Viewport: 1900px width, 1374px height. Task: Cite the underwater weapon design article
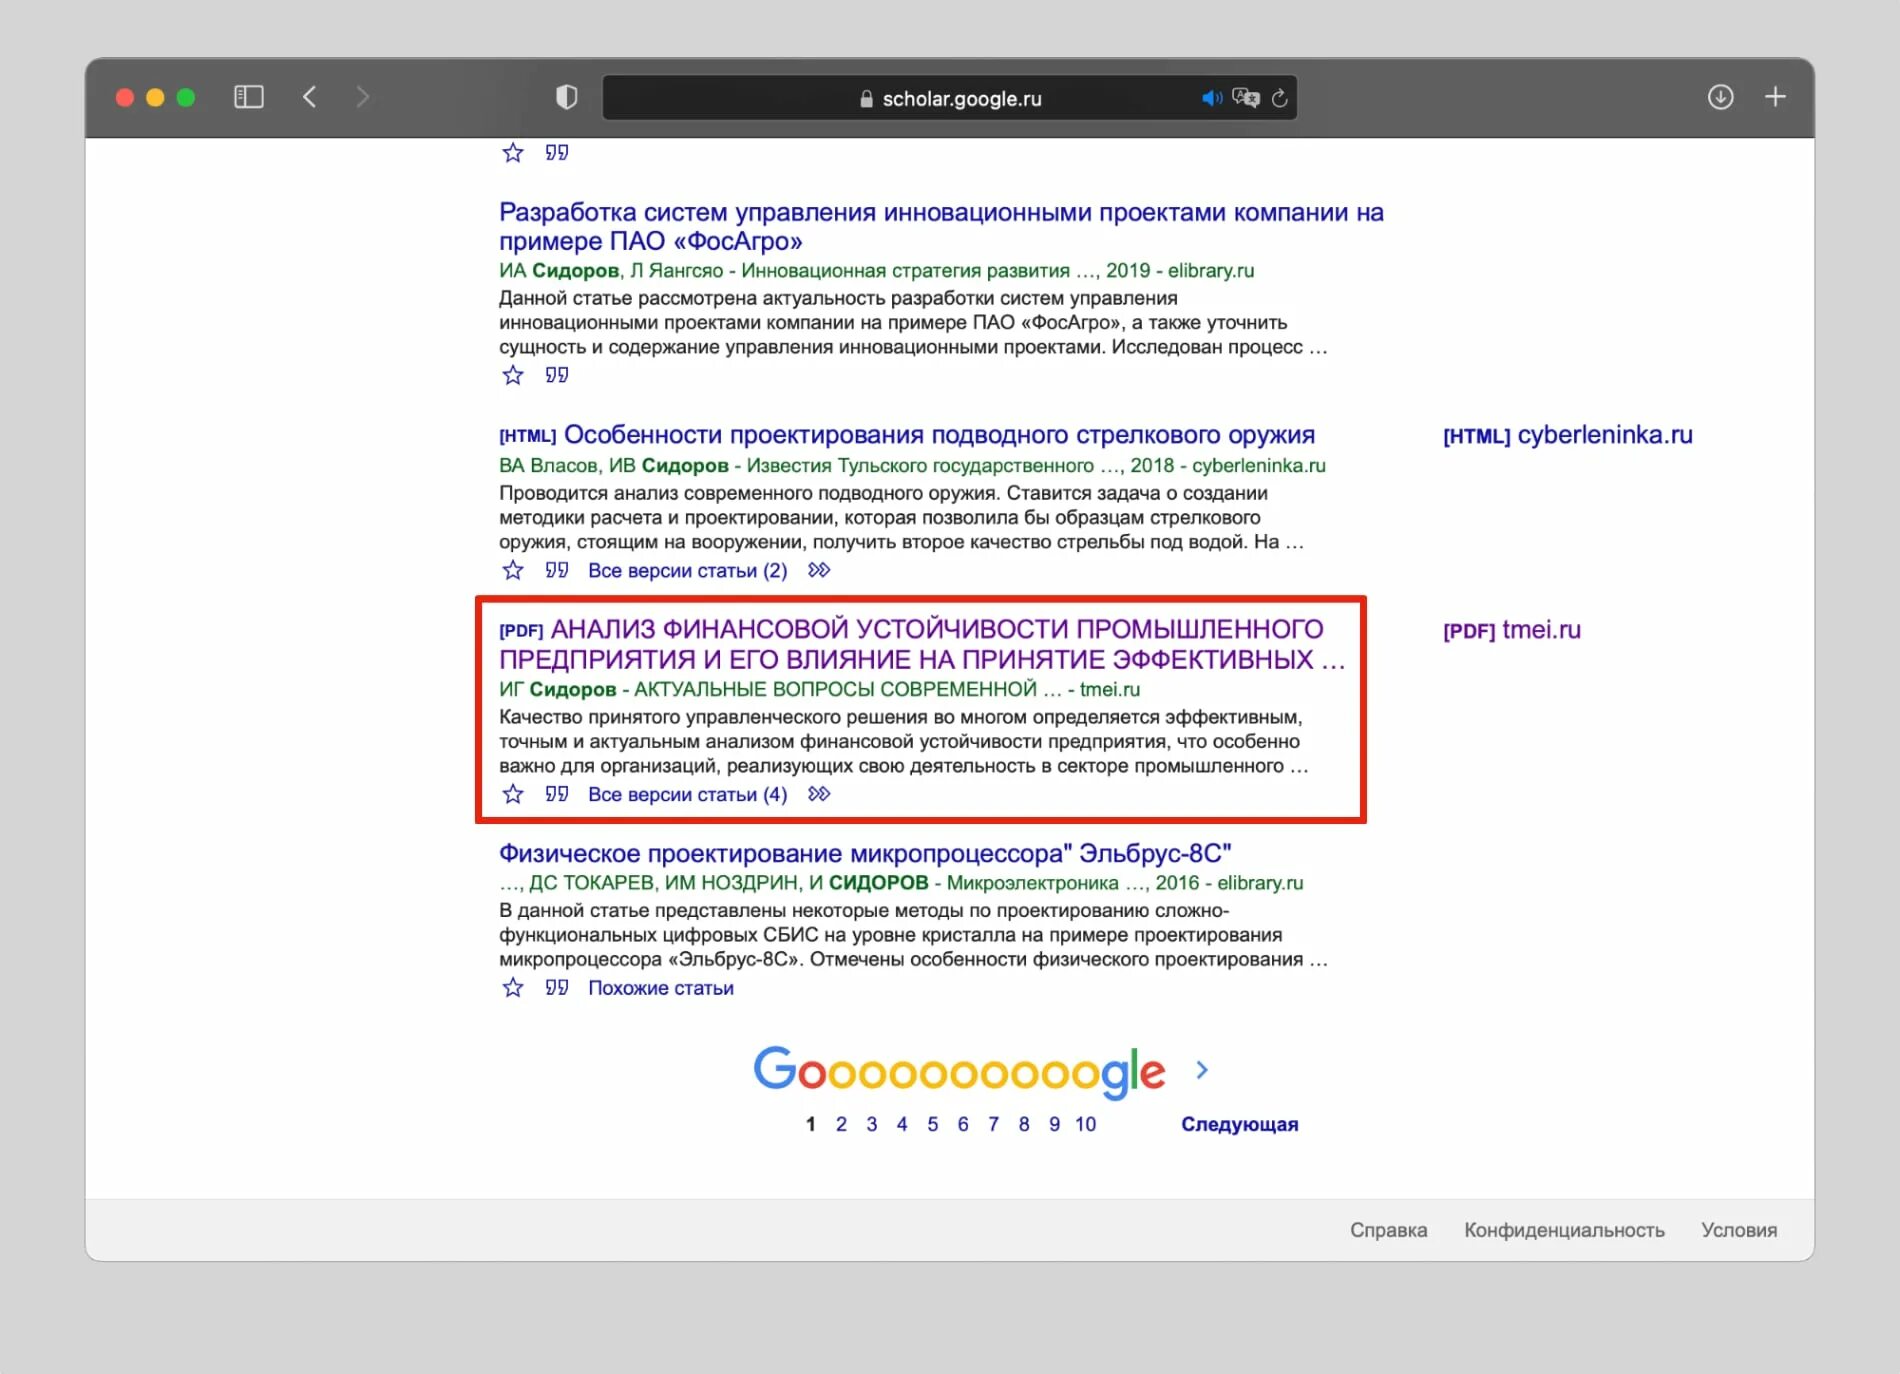[557, 570]
